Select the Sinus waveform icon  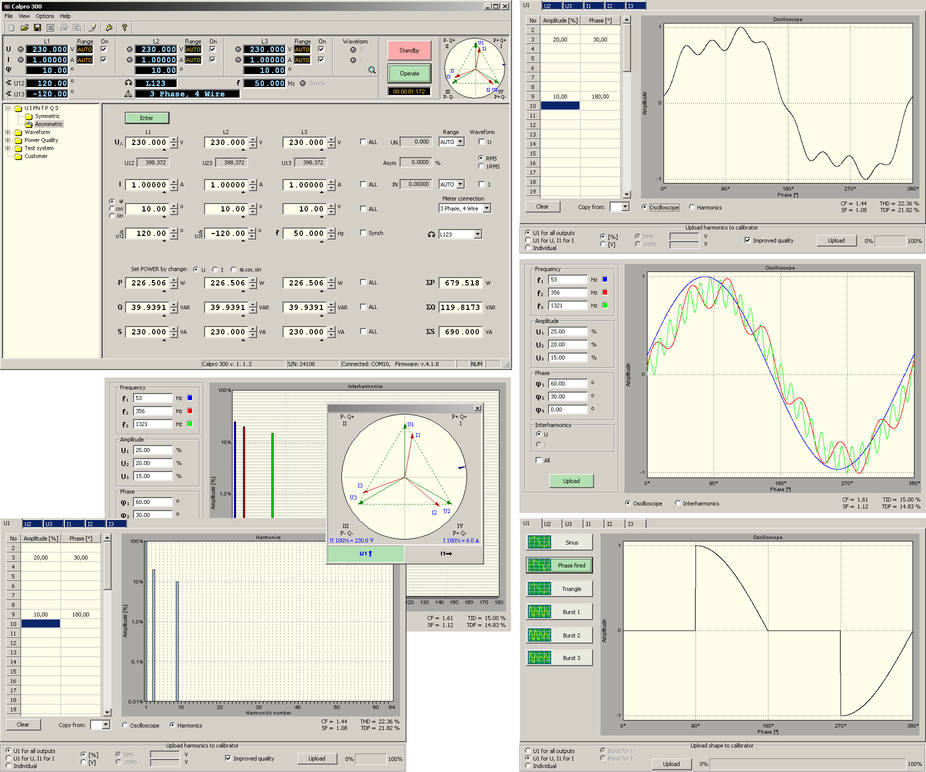pyautogui.click(x=539, y=542)
